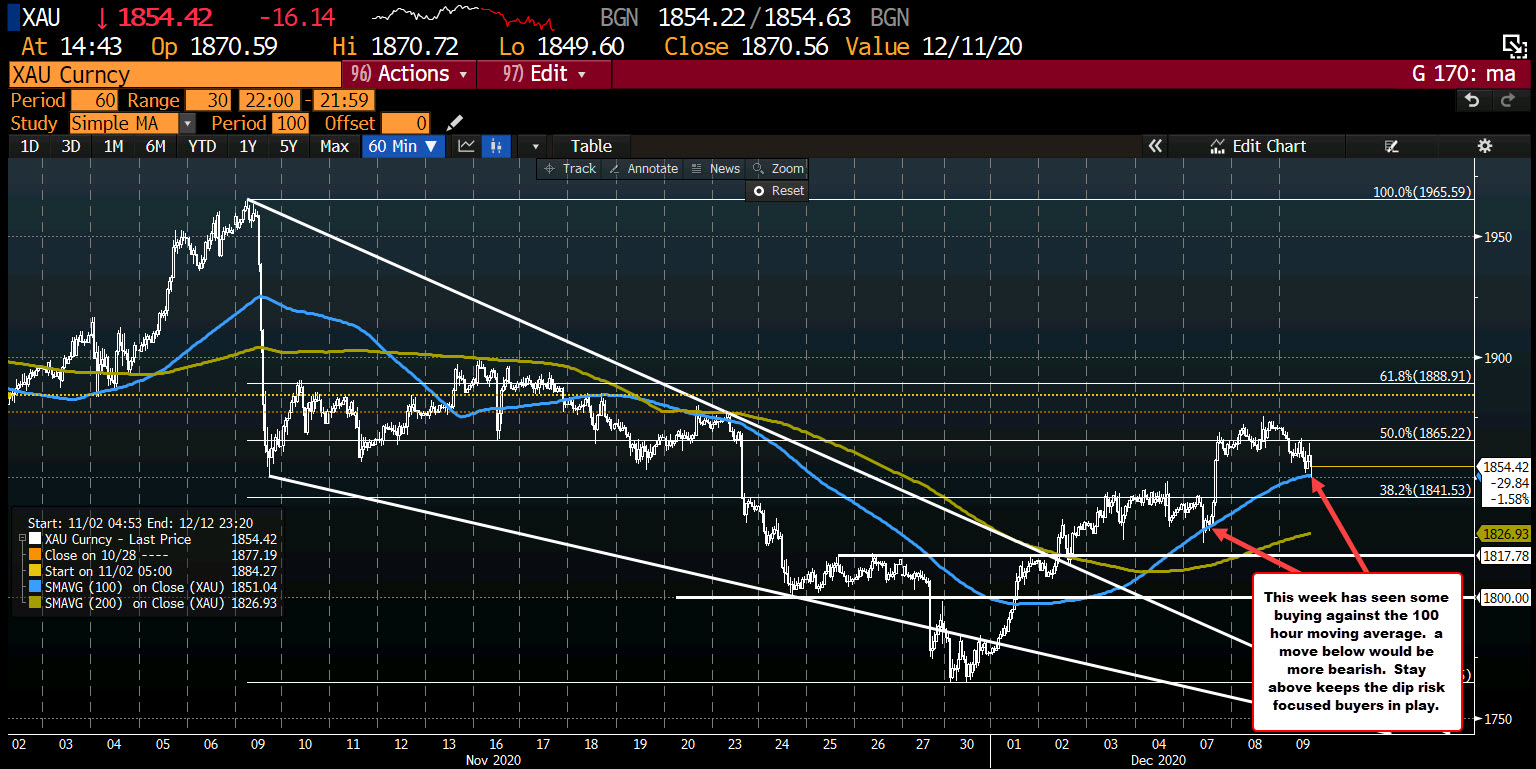This screenshot has height=769, width=1536.
Task: Click the 21:59 end time field
Action: pos(344,100)
